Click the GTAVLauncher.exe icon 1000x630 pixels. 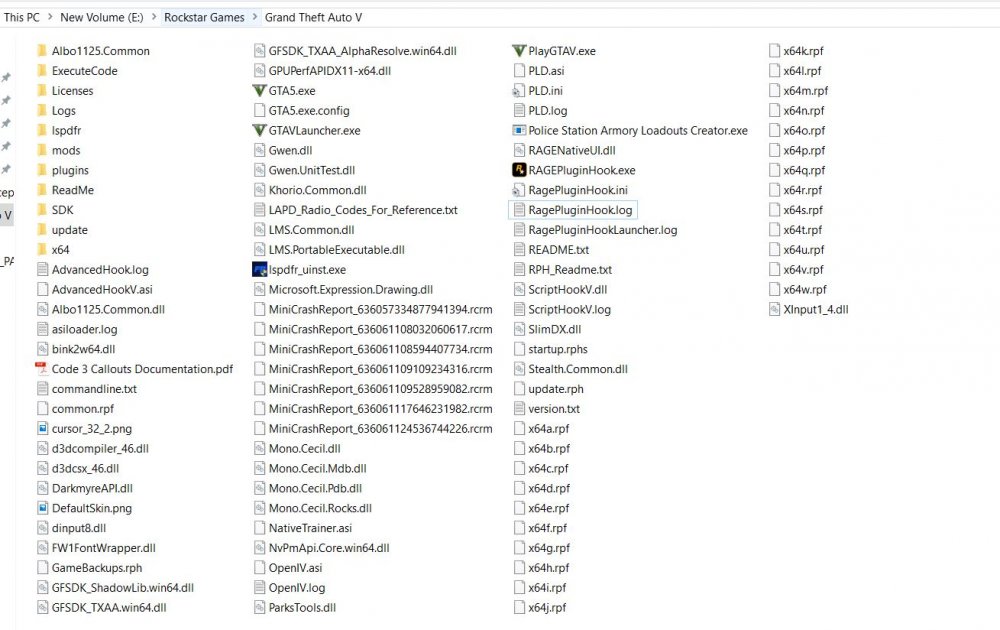pyautogui.click(x=260, y=130)
